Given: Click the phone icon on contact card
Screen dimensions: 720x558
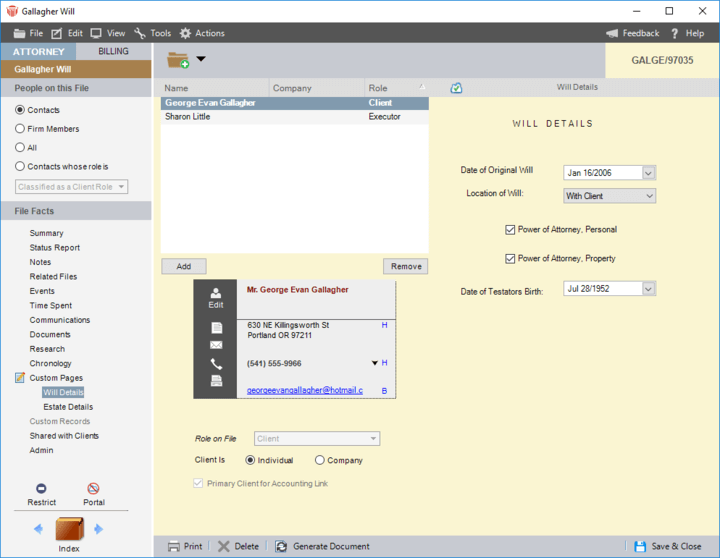Looking at the screenshot, I should coord(216,364).
